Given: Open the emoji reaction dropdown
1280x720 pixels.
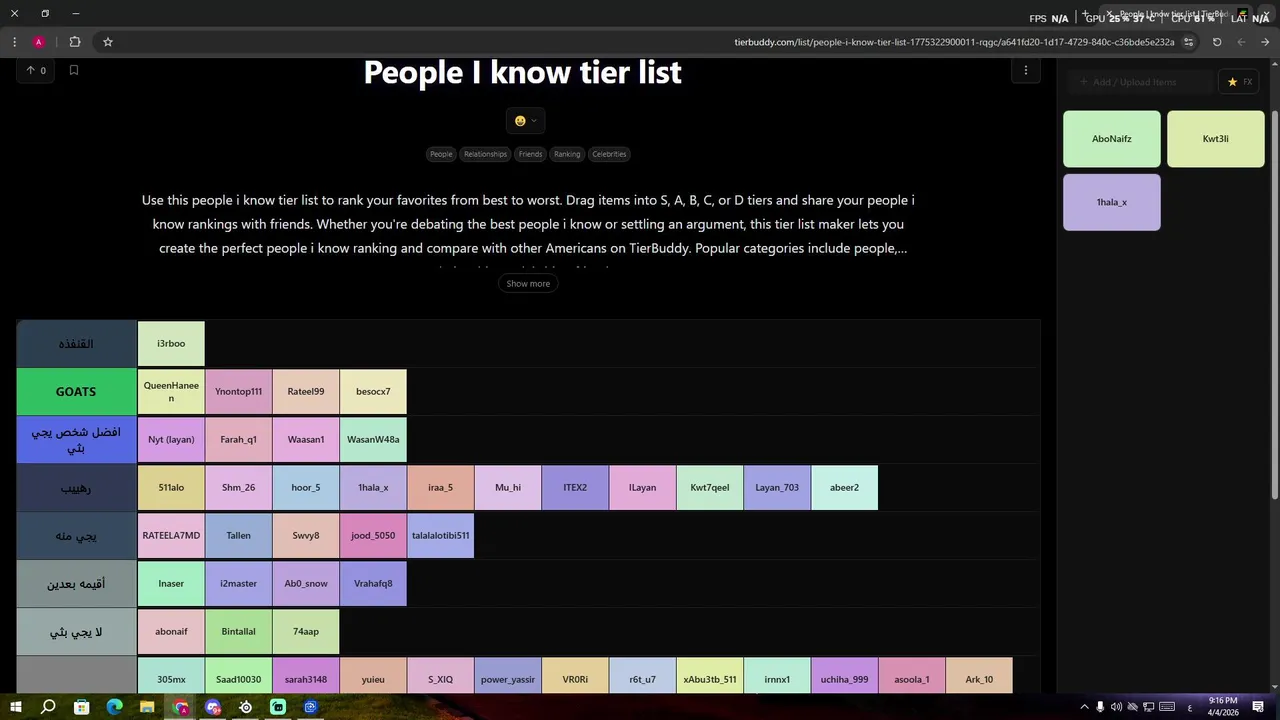Looking at the screenshot, I should coord(525,120).
